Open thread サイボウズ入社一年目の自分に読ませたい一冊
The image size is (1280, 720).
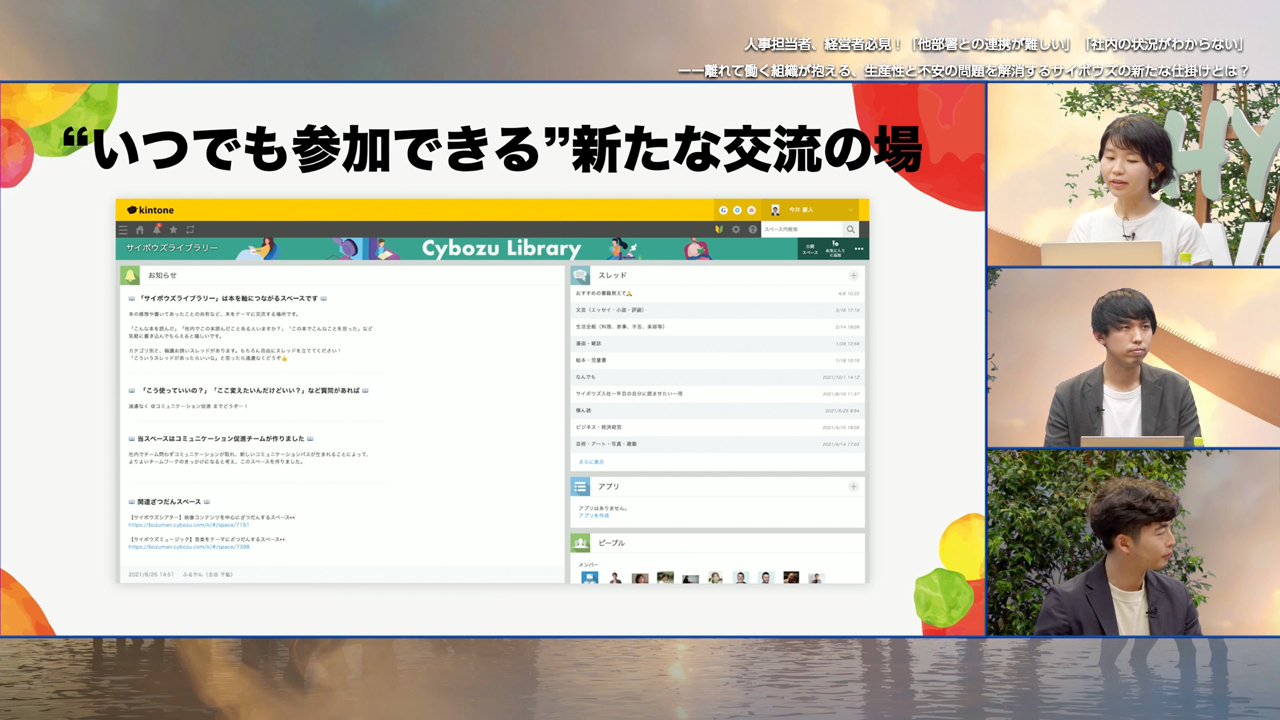[x=718, y=394]
